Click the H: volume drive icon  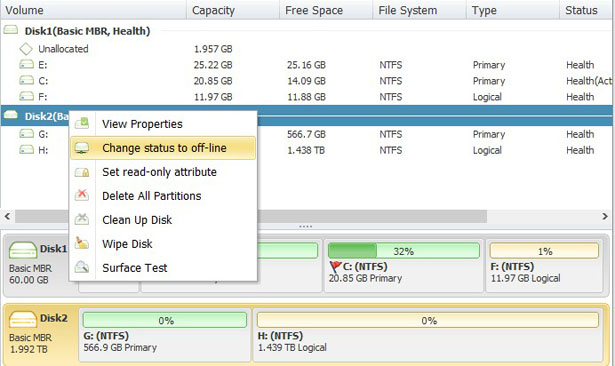[26, 149]
